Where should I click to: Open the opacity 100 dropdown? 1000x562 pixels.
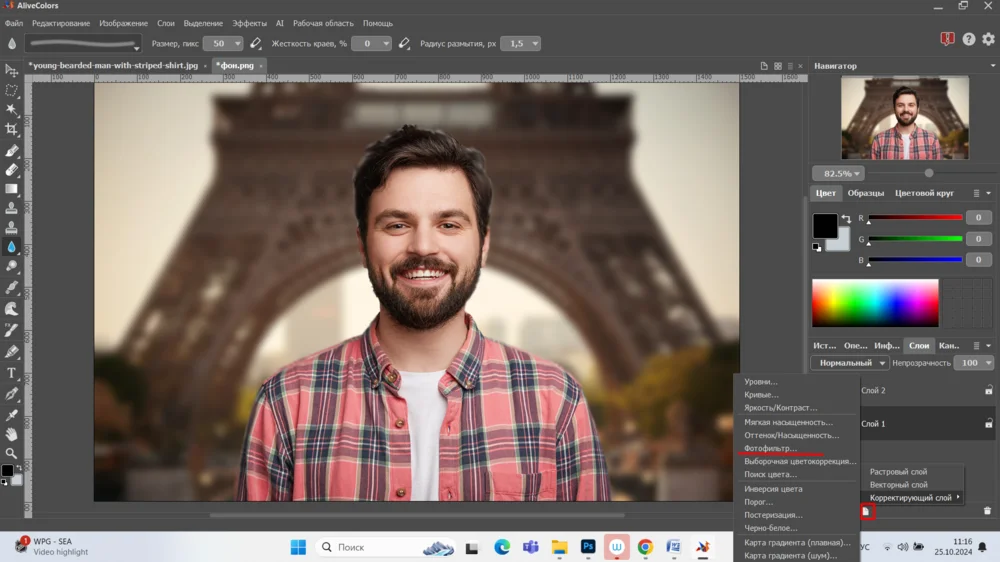point(989,363)
